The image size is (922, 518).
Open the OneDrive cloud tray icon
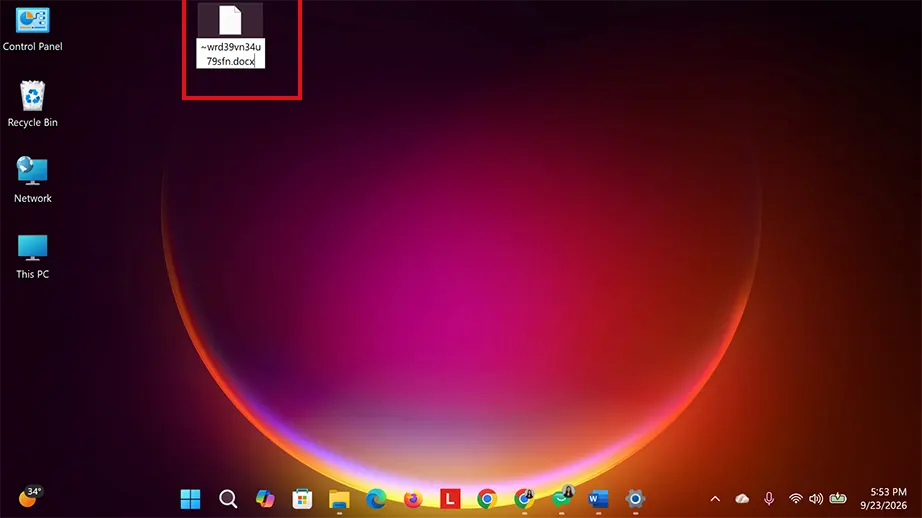coord(742,499)
